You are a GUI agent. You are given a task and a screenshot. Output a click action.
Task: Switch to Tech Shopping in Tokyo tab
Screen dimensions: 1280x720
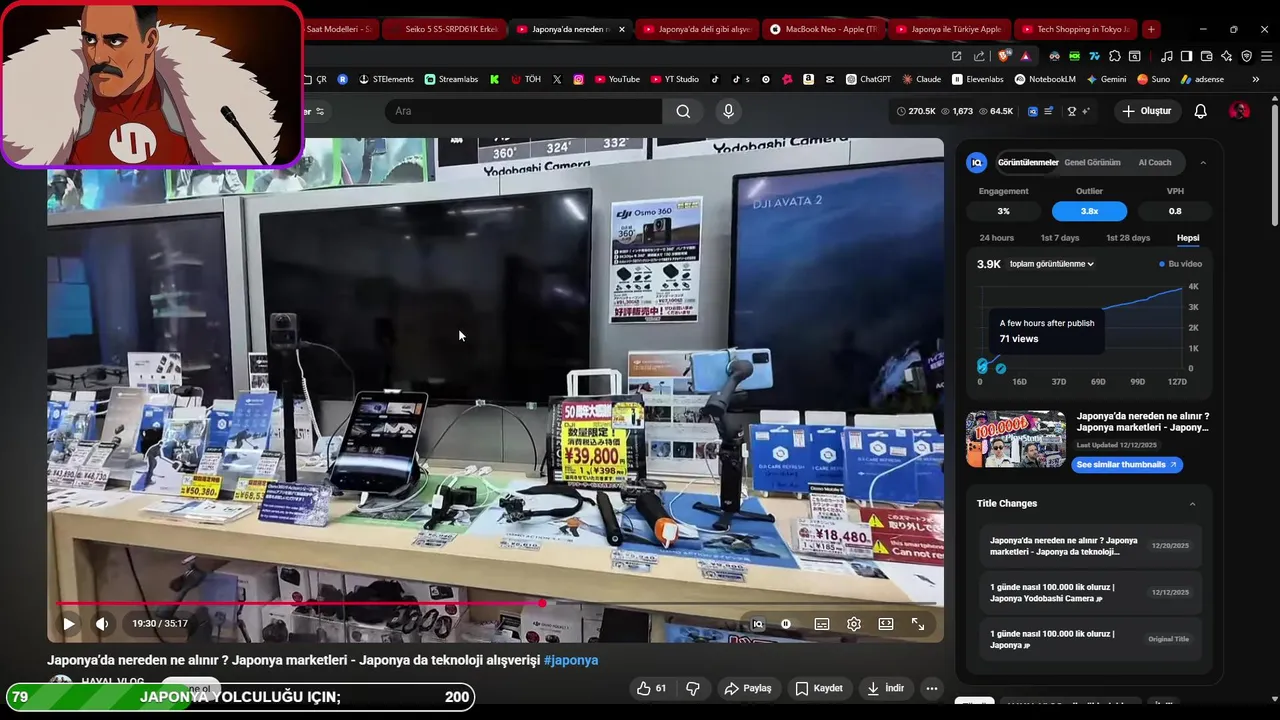[x=1075, y=29]
